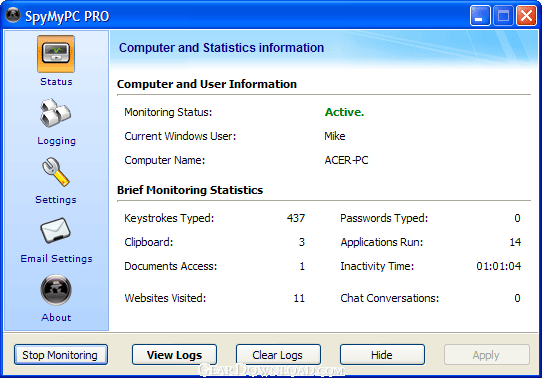The height and width of the screenshot is (378, 542).
Task: Click the Inactivity Time value 01:01:04
Action: (x=498, y=266)
